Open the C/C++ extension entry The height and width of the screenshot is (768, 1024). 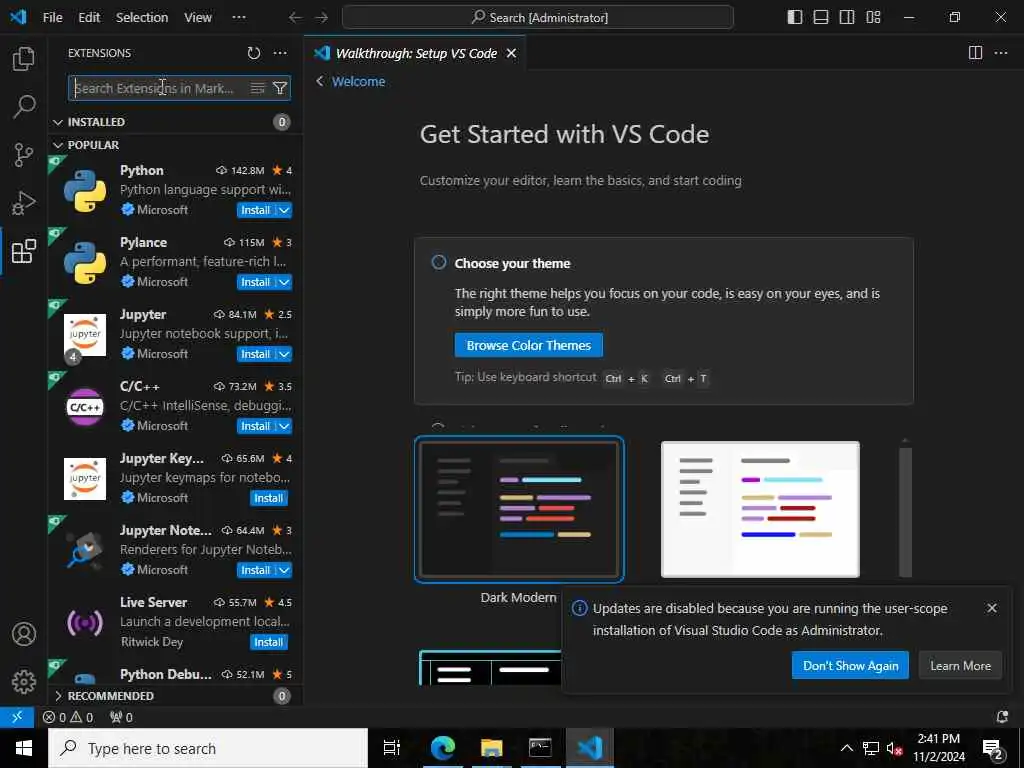point(175,406)
